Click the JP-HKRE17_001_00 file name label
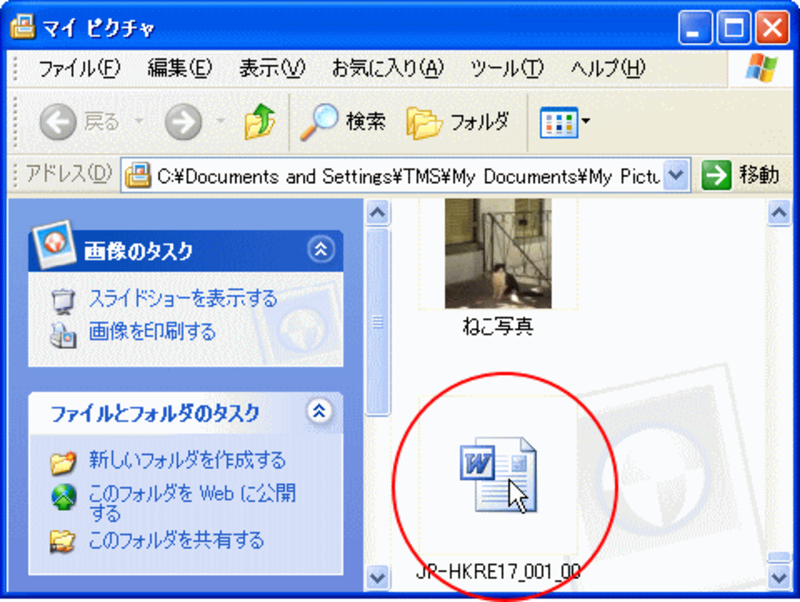This screenshot has width=800, height=602. click(x=498, y=571)
